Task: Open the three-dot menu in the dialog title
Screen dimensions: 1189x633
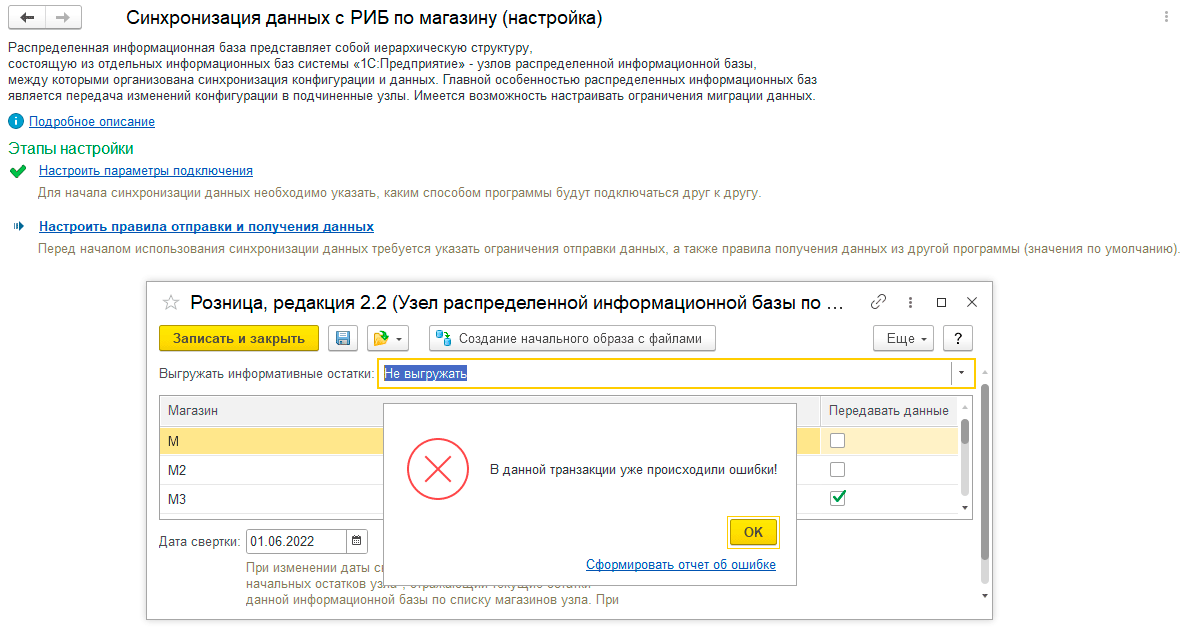Action: 910,302
